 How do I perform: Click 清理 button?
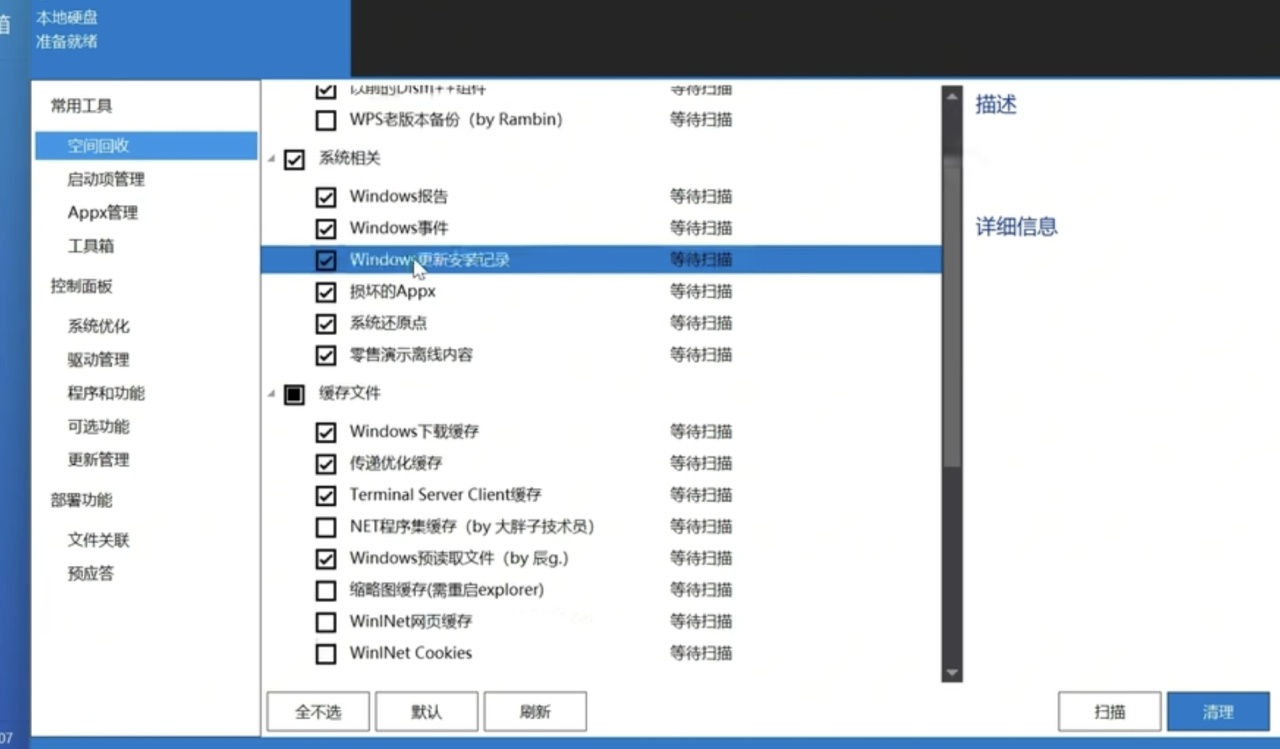tap(1218, 712)
